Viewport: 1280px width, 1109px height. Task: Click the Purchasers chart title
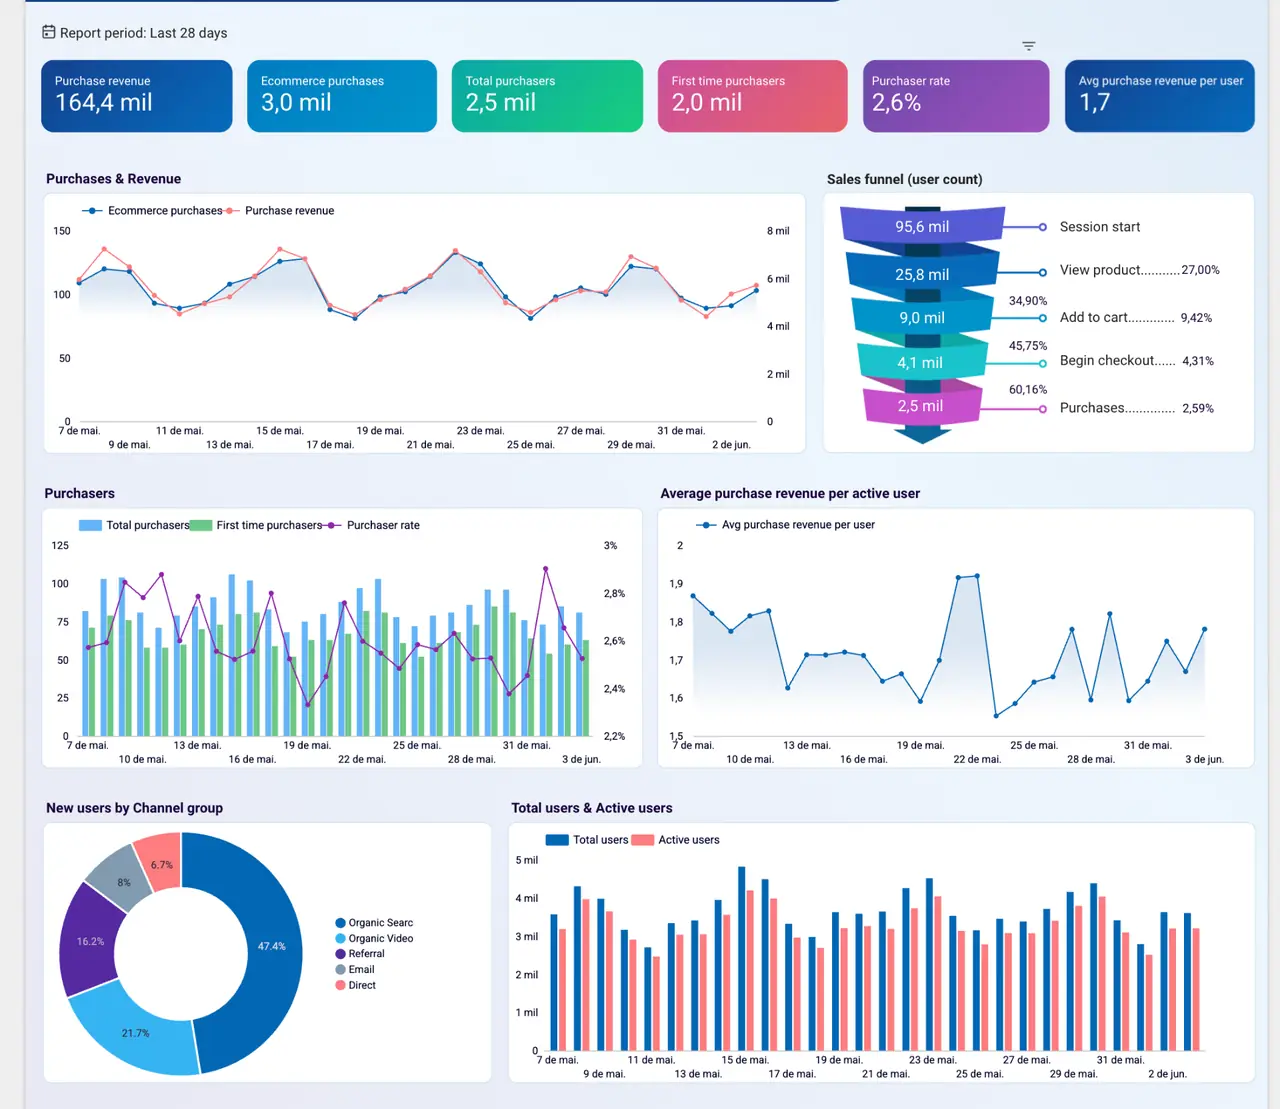[x=80, y=493]
